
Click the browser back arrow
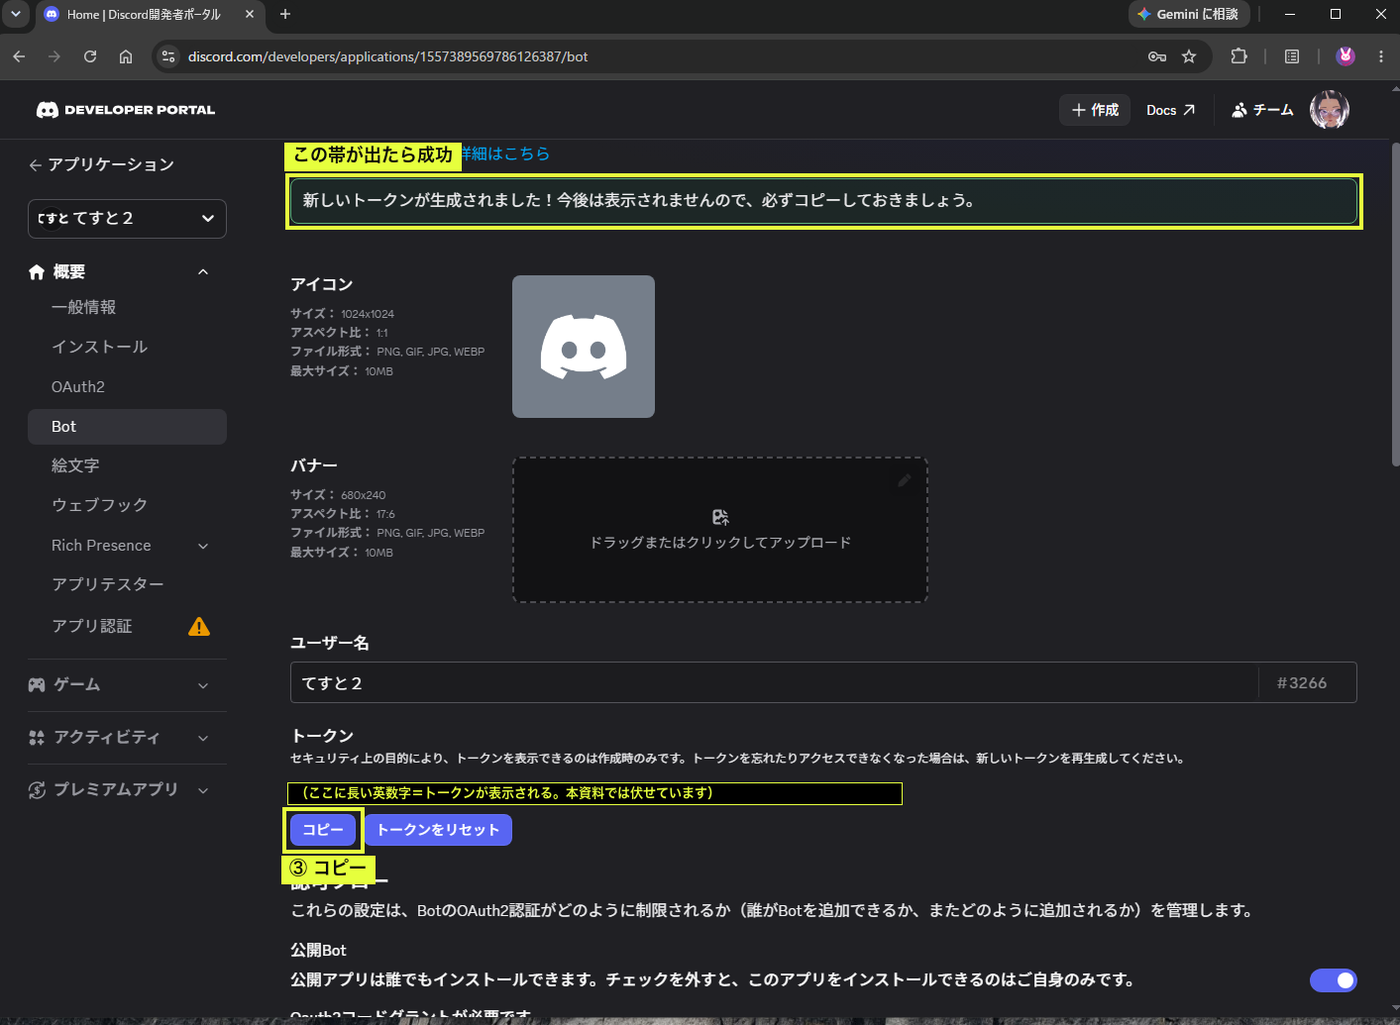coord(19,57)
